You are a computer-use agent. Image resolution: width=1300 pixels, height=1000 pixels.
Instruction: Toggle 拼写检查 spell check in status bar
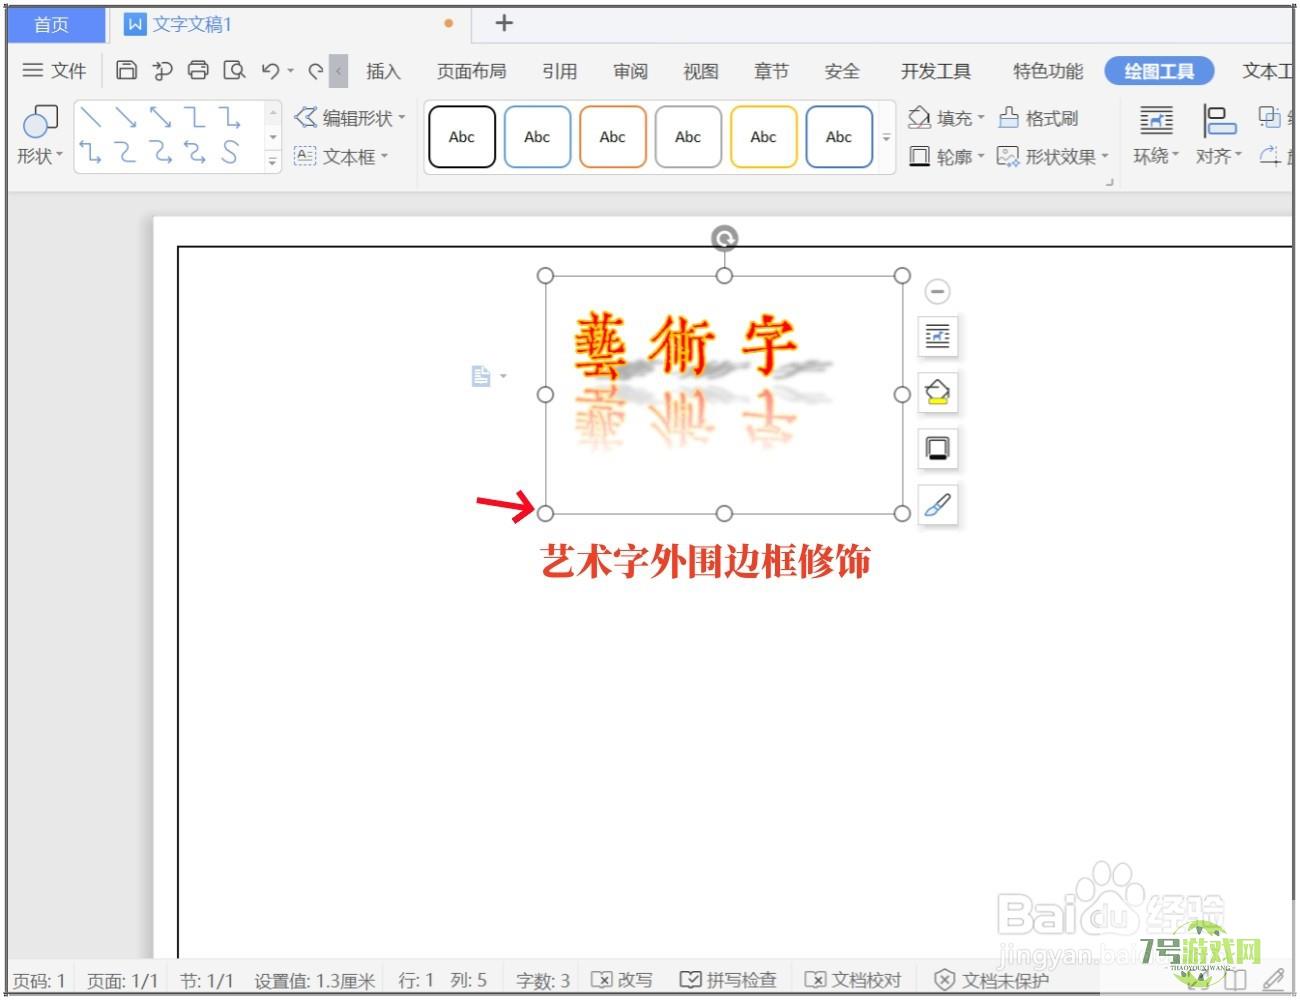pos(728,980)
